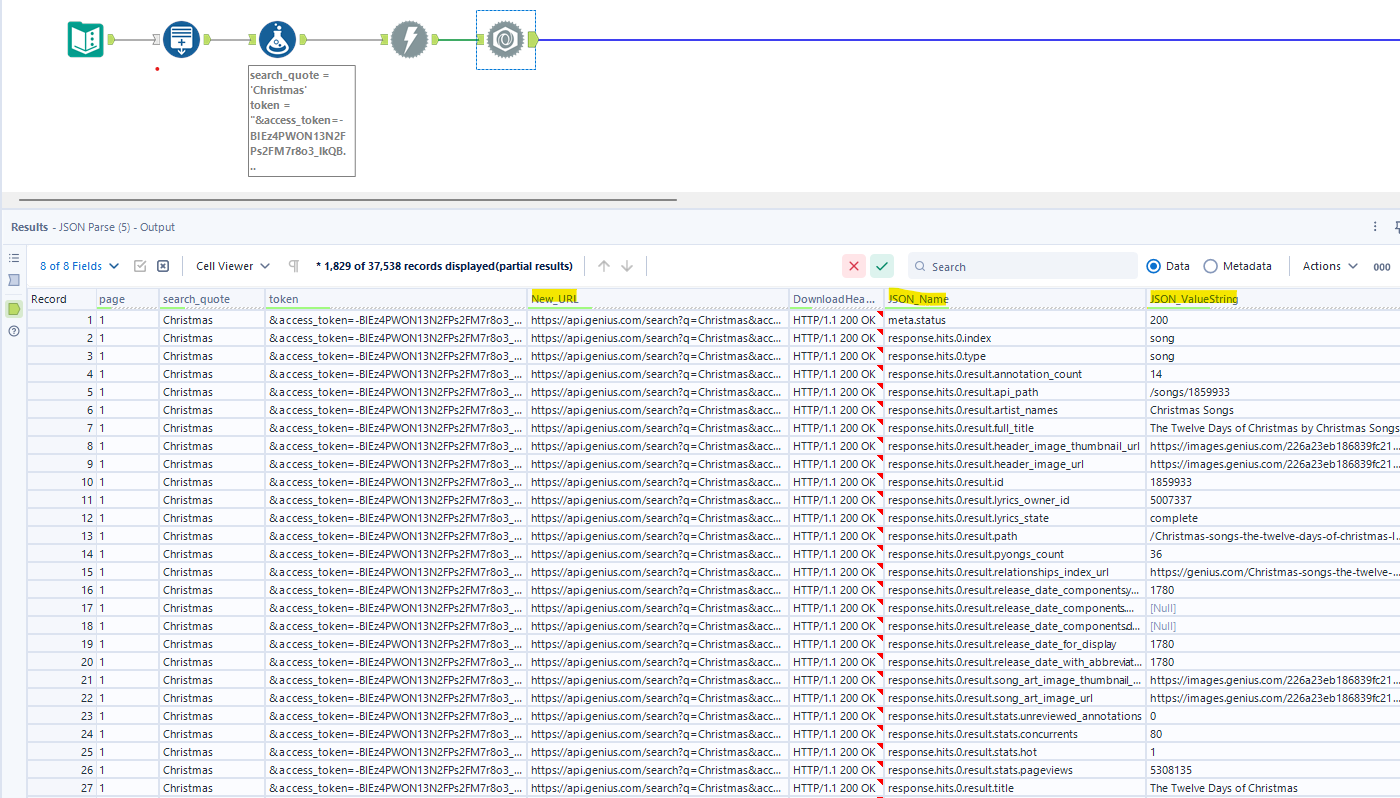Click the green checkmark apply button
1400x798 pixels.
(882, 266)
